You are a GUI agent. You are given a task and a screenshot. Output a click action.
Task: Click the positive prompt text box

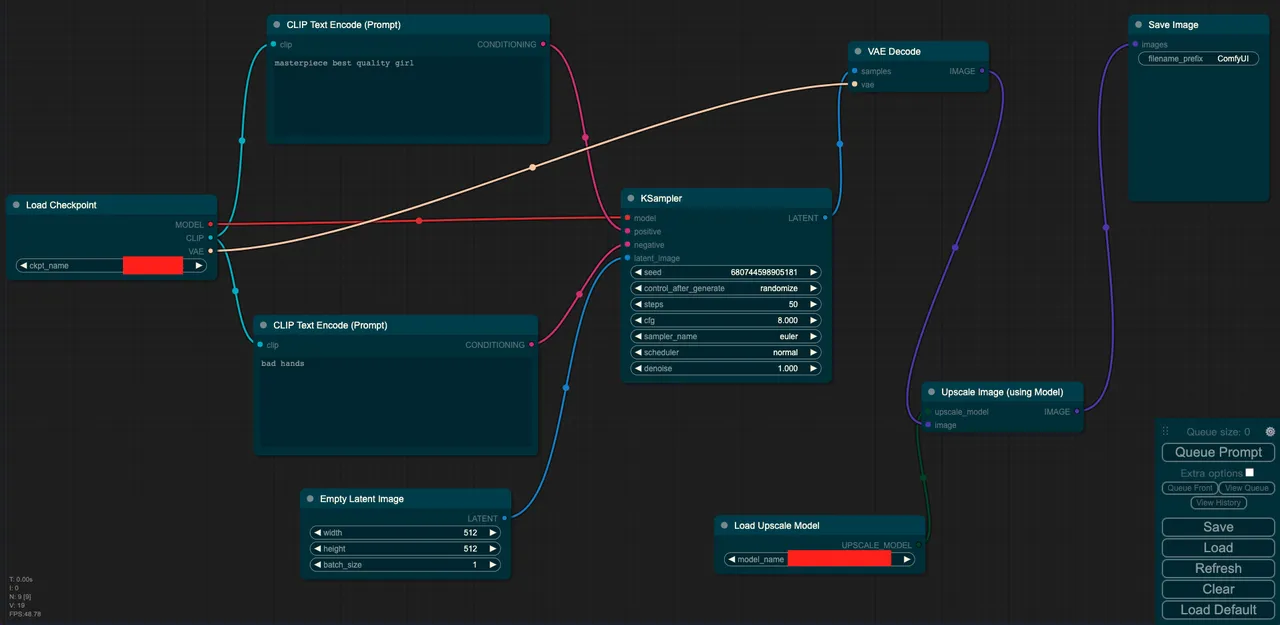pos(408,98)
